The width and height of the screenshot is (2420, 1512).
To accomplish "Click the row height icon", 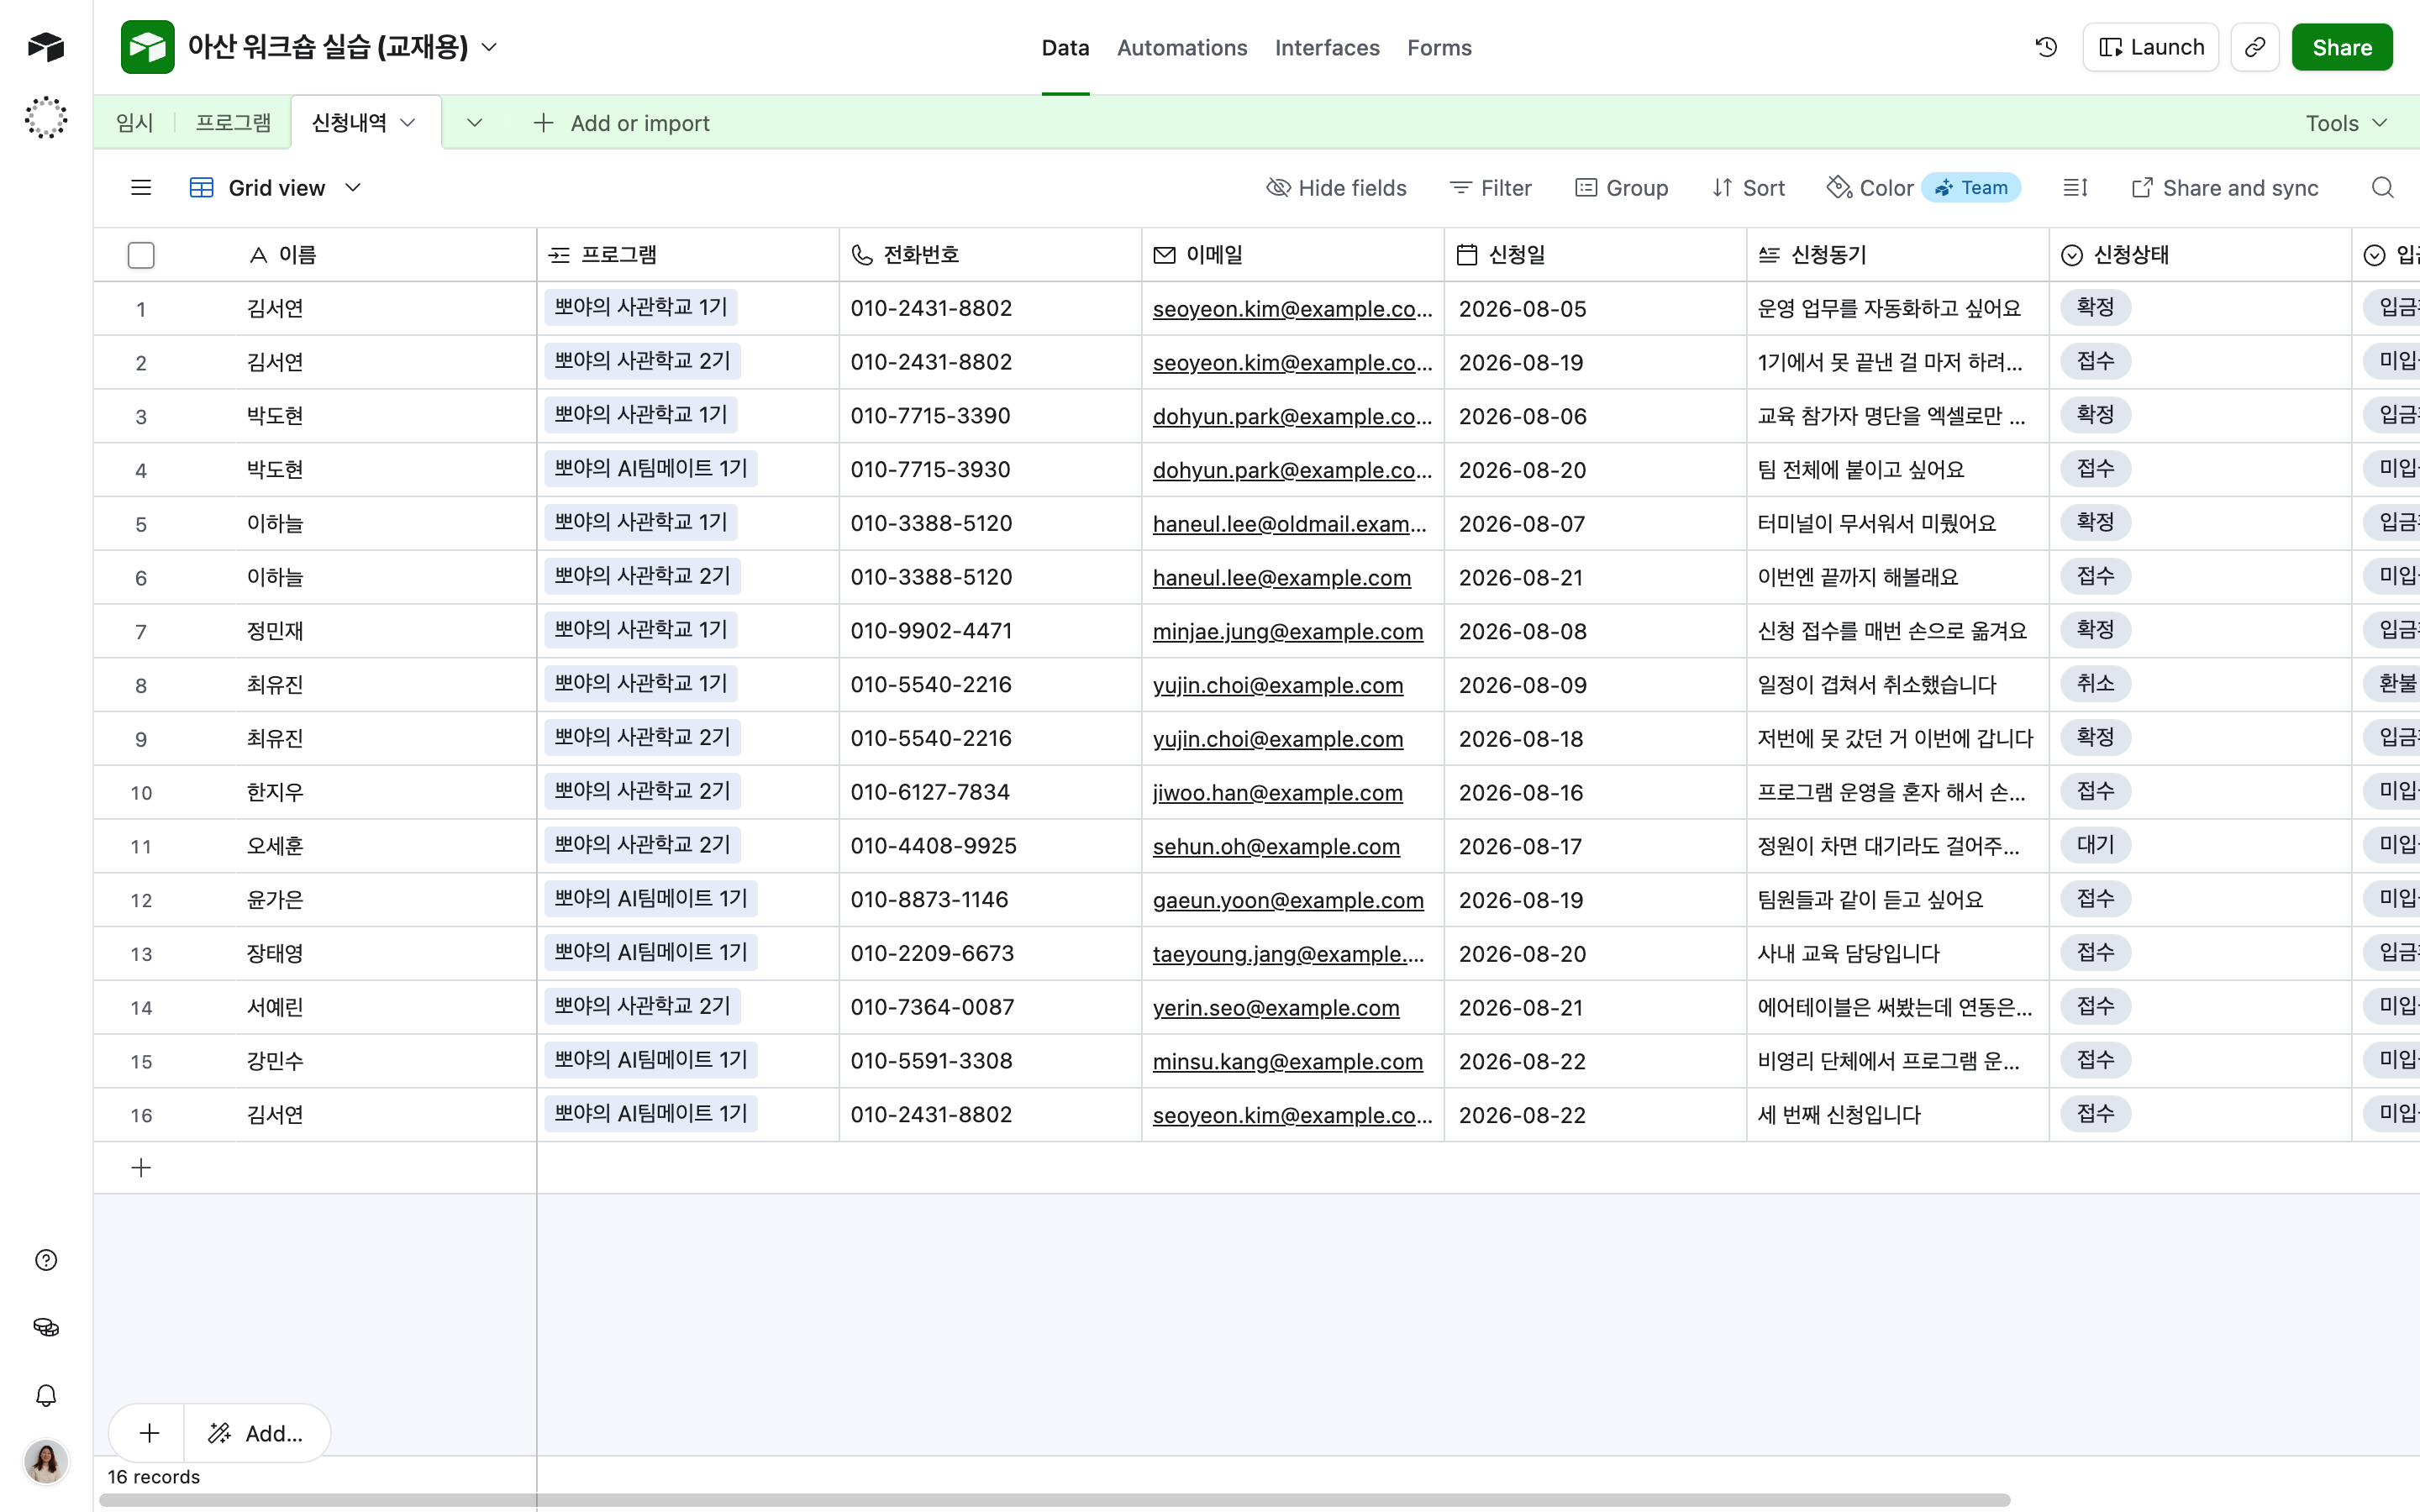I will (x=2075, y=188).
